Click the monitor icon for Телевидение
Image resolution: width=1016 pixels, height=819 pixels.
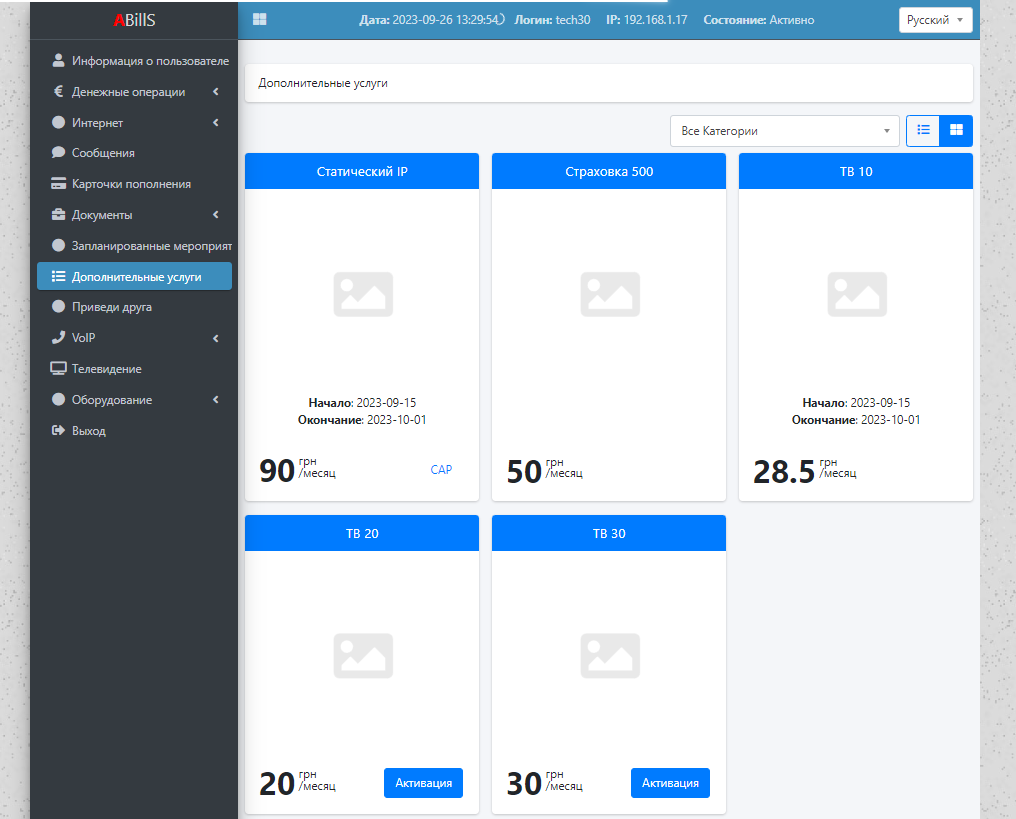click(58, 369)
